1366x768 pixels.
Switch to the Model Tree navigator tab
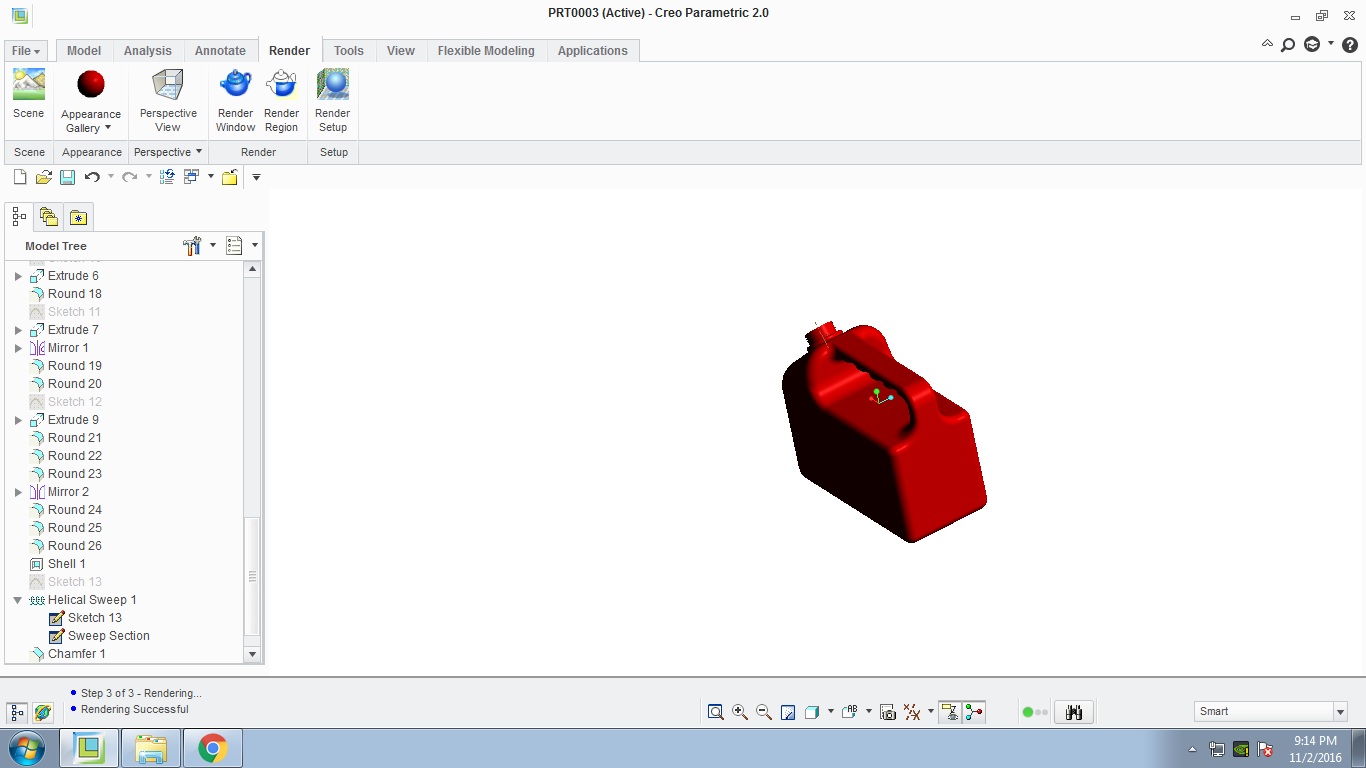point(19,216)
